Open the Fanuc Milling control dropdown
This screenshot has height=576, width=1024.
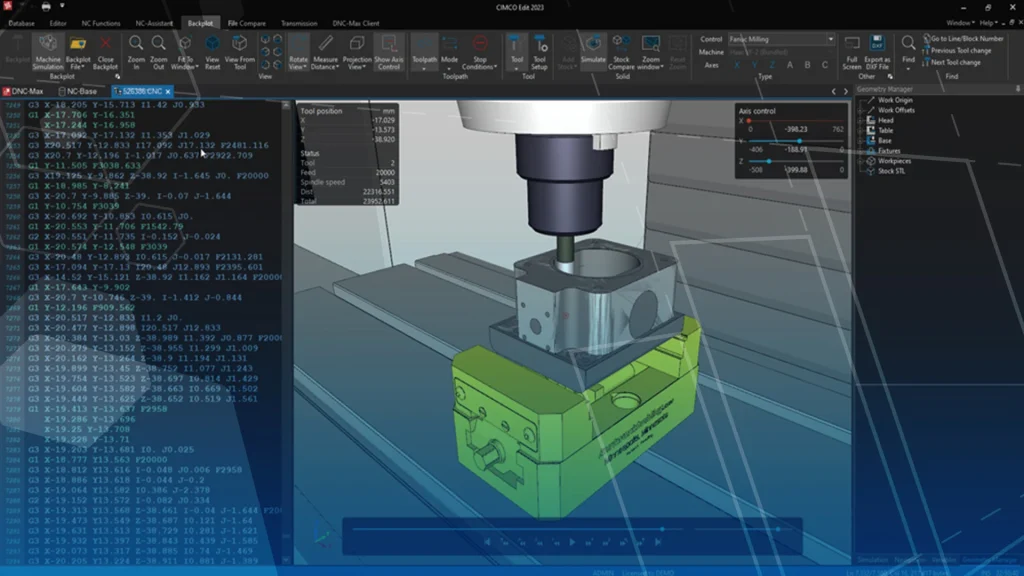pyautogui.click(x=831, y=40)
